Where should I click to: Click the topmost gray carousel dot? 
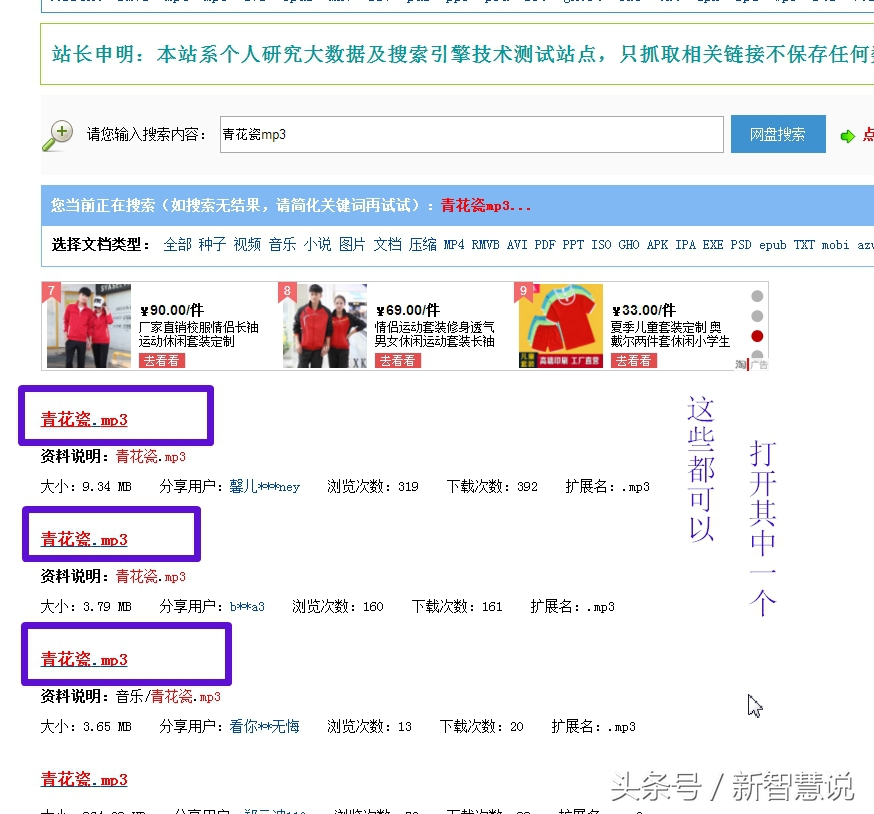tap(757, 296)
